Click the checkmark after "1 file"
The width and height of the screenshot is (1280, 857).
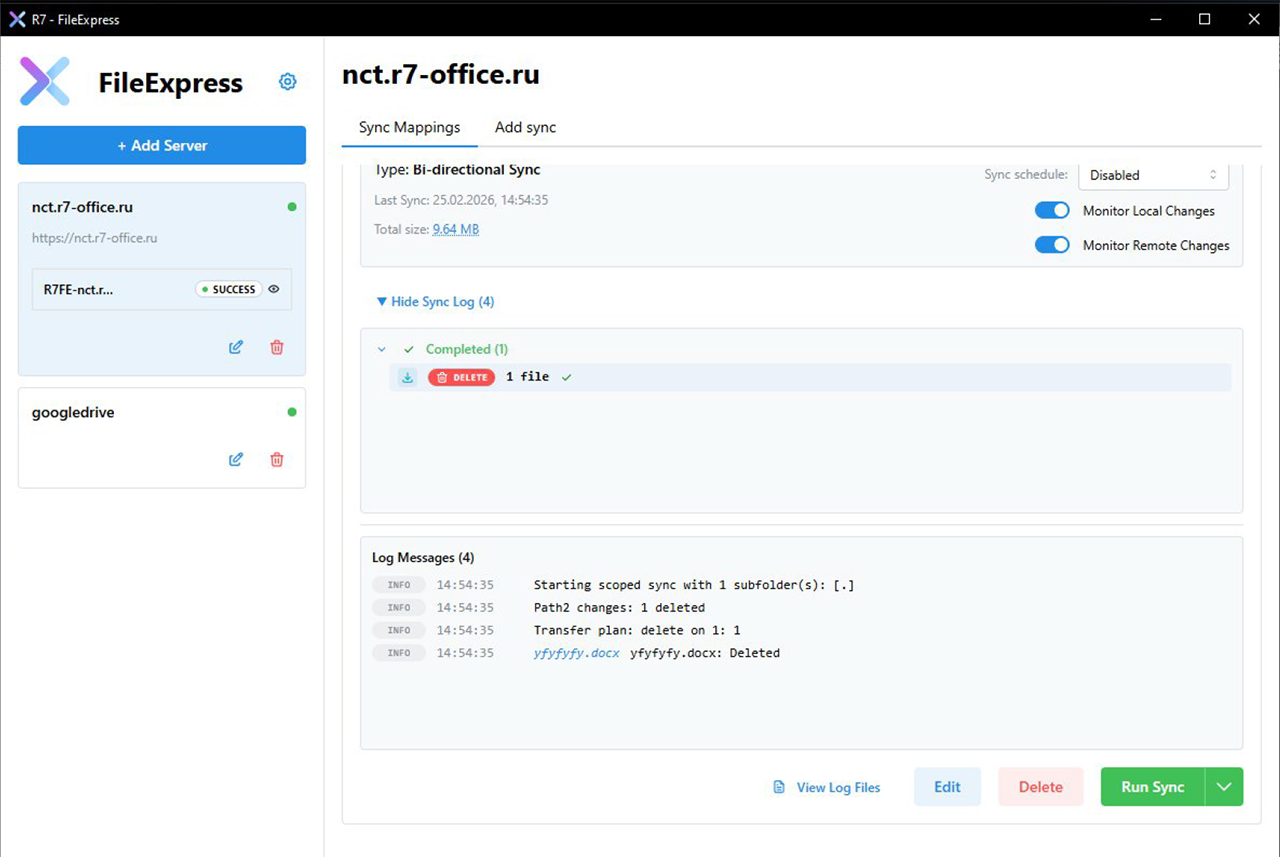[567, 377]
